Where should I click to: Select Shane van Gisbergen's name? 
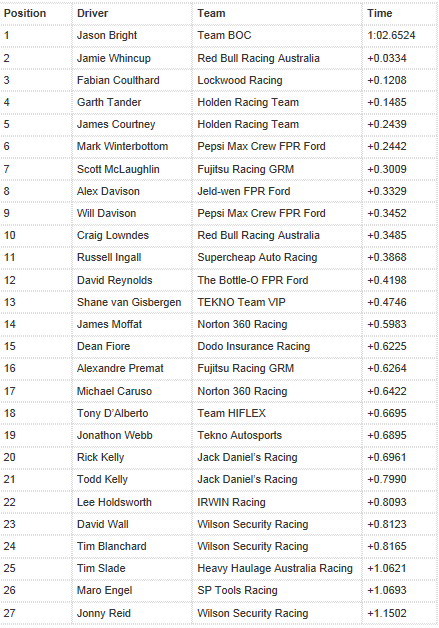point(129,302)
